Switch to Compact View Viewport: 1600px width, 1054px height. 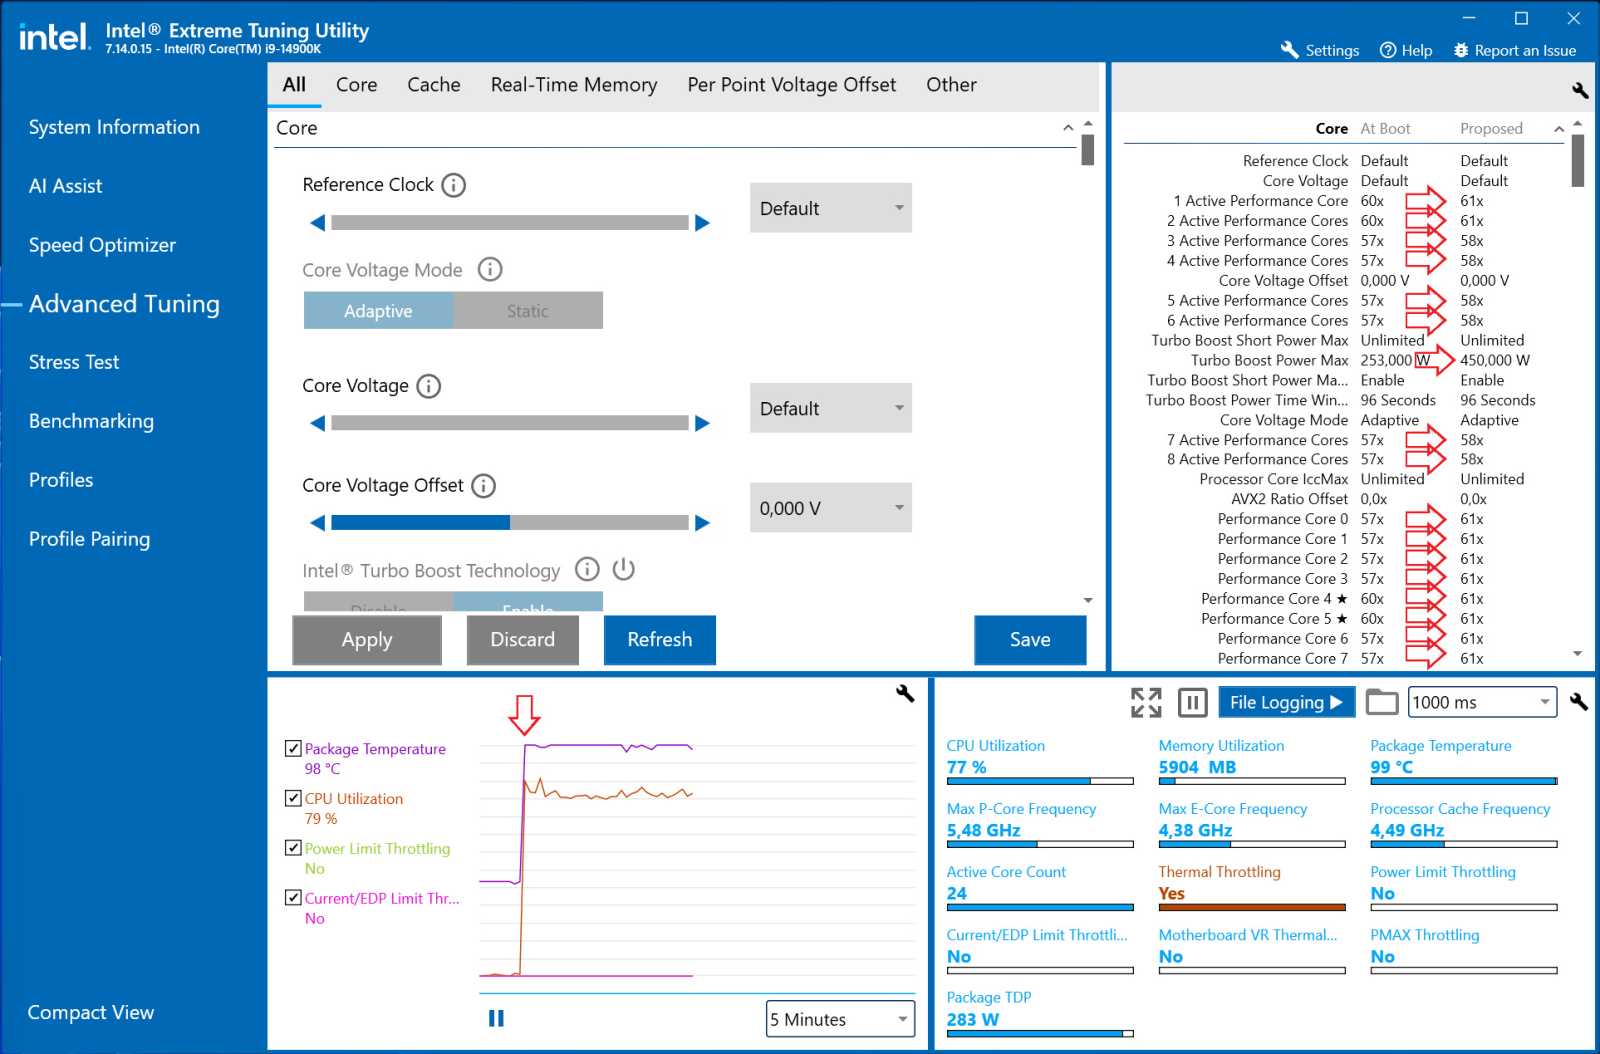(91, 1012)
